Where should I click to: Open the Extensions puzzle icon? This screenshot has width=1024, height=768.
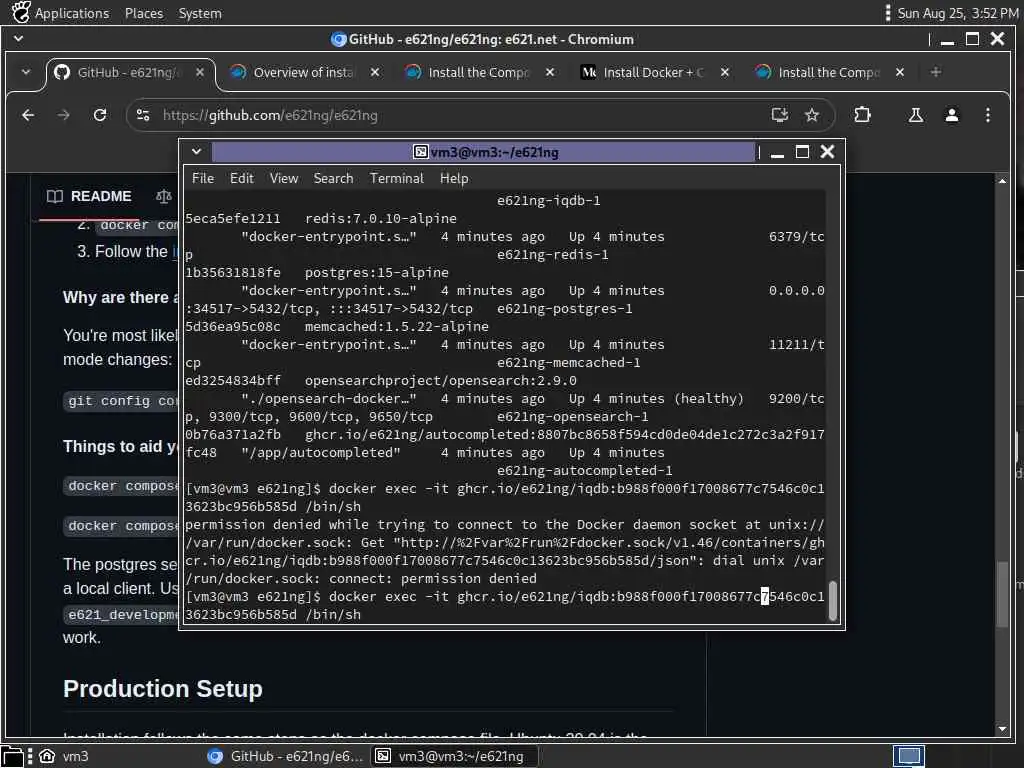pyautogui.click(x=862, y=116)
